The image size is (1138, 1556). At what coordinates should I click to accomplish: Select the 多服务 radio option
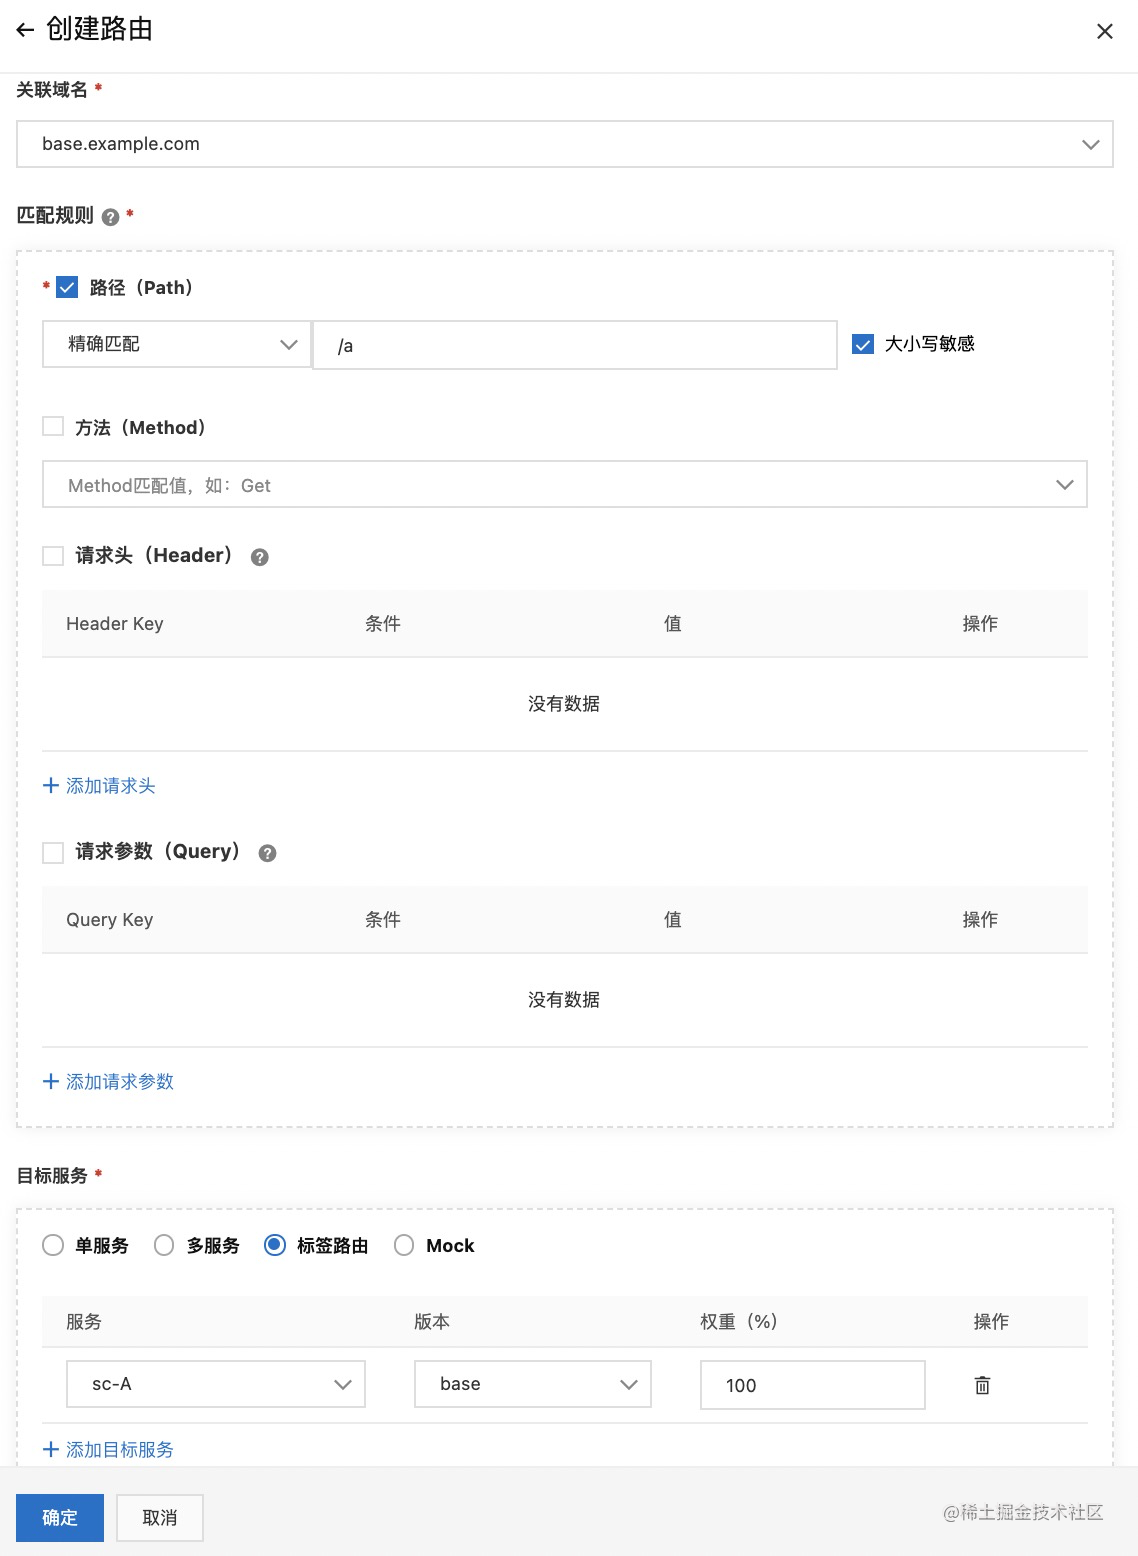(x=164, y=1245)
